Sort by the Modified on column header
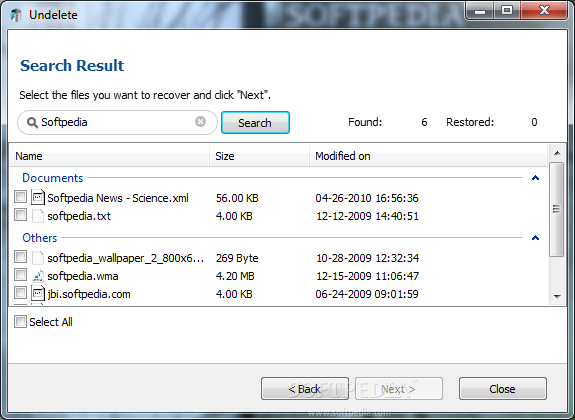This screenshot has height=420, width=575. 428,156
